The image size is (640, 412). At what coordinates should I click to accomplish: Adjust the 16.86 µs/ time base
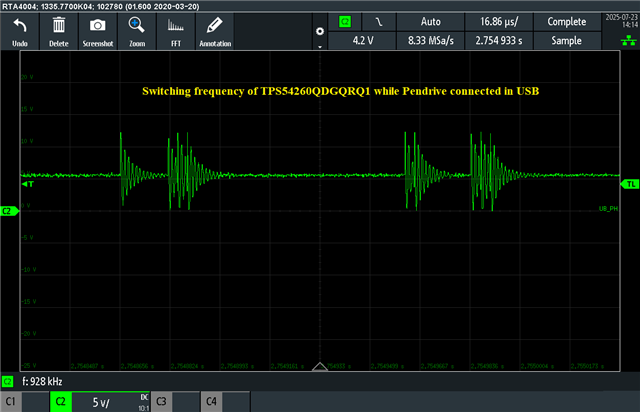click(x=499, y=22)
